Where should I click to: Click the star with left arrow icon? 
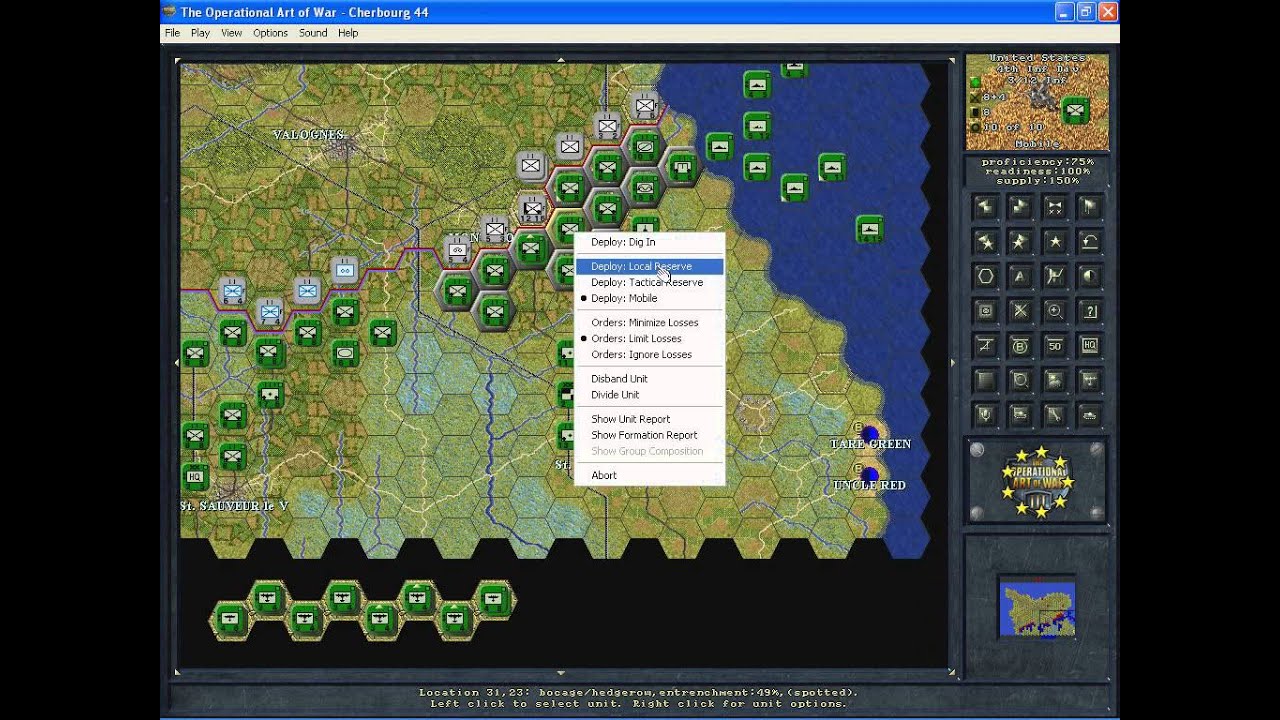click(x=986, y=242)
